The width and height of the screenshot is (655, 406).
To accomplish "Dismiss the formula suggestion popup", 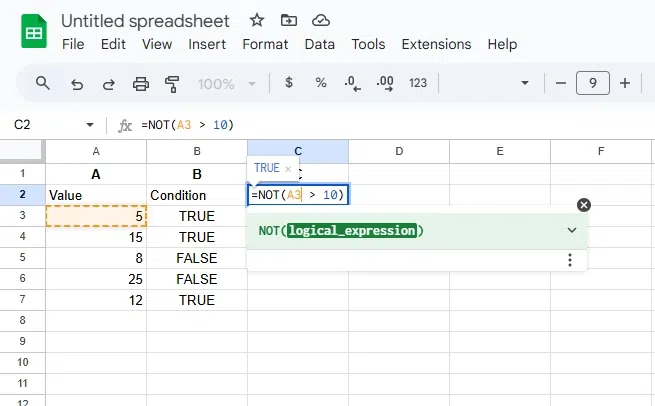I will [584, 205].
